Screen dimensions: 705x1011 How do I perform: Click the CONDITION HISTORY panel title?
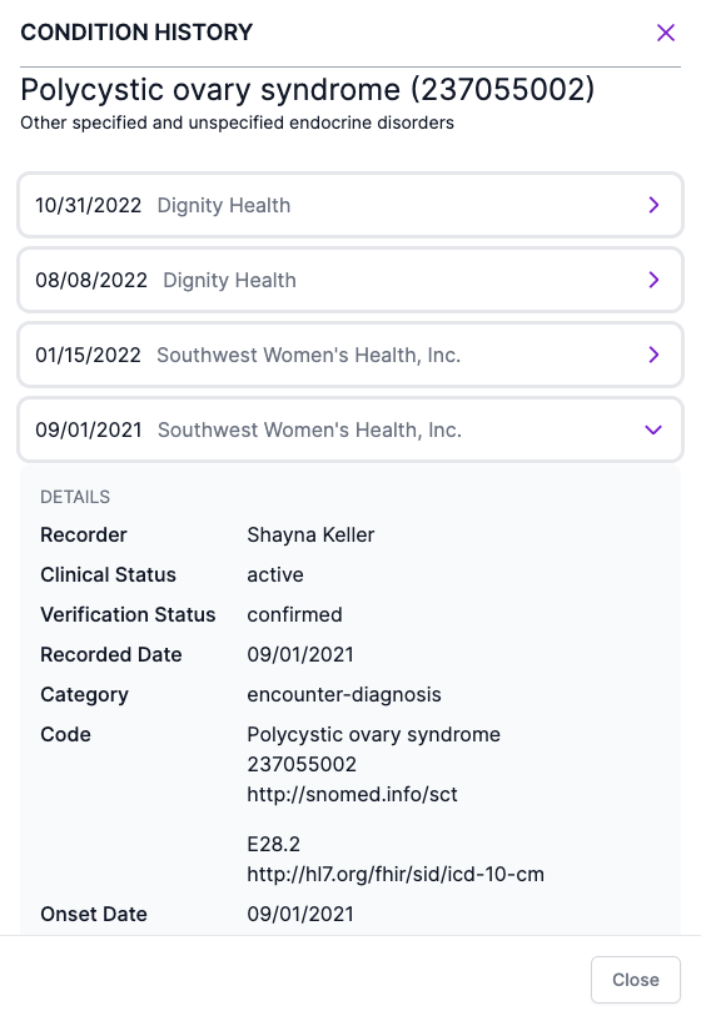[x=137, y=33]
